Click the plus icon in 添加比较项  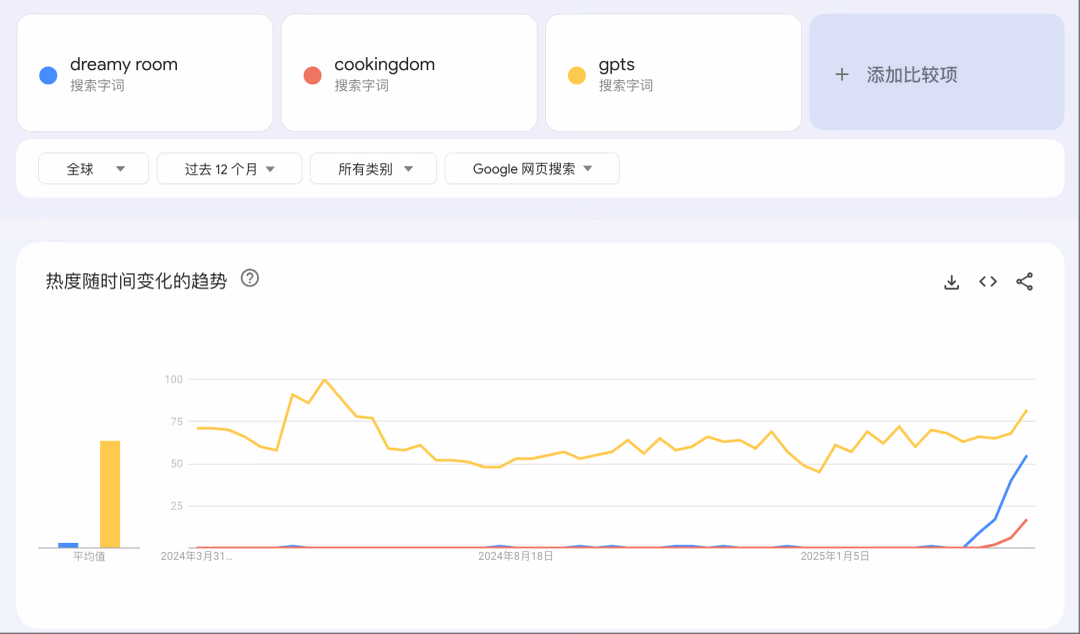coord(842,74)
